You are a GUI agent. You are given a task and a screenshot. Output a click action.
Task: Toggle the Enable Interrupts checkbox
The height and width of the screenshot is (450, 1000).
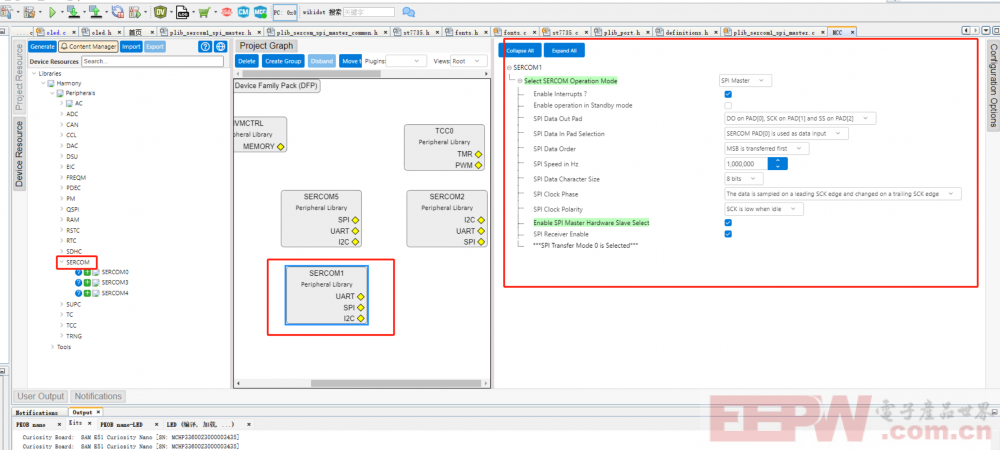tap(728, 94)
